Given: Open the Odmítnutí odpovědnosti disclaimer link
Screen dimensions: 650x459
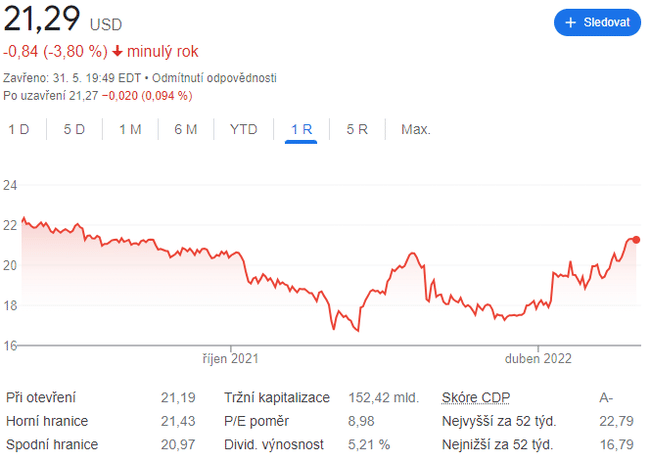Looking at the screenshot, I should 214,78.
